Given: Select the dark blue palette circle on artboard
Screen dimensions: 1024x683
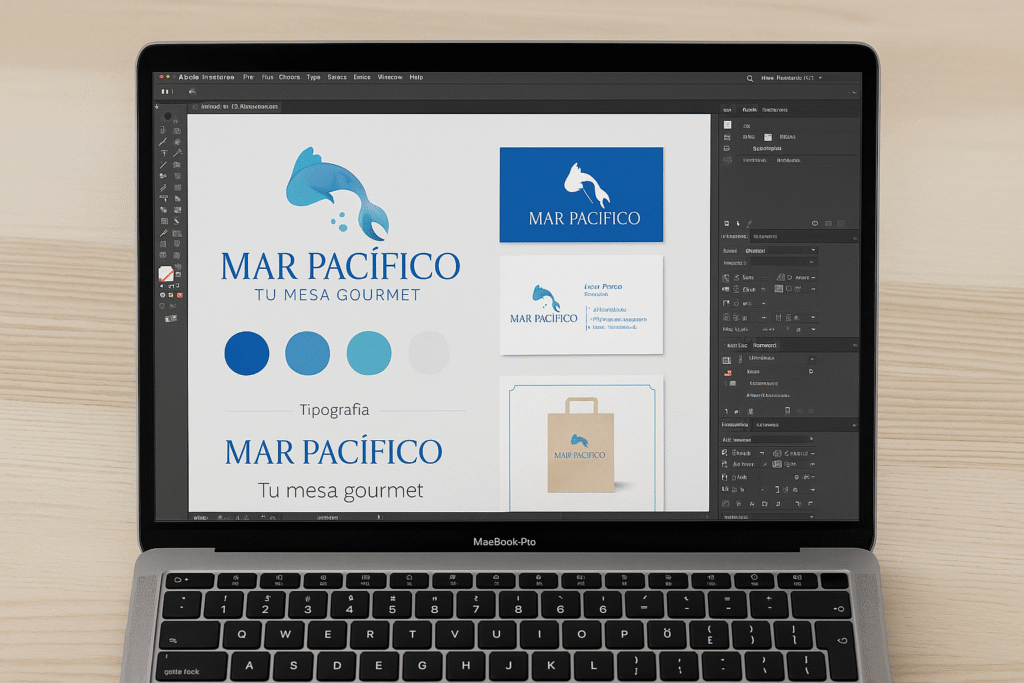Looking at the screenshot, I should coord(247,353).
